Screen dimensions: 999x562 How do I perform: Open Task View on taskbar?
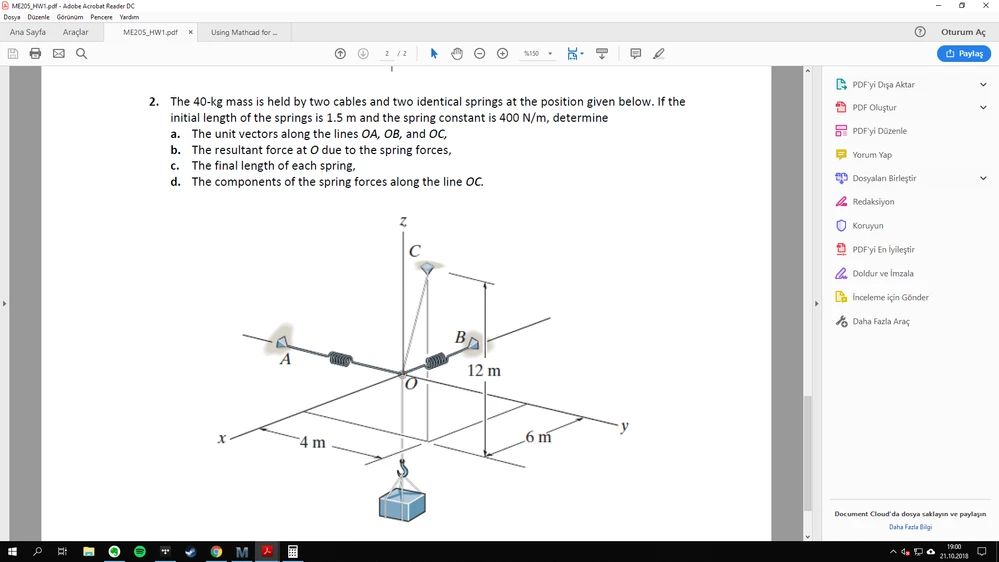(x=62, y=552)
